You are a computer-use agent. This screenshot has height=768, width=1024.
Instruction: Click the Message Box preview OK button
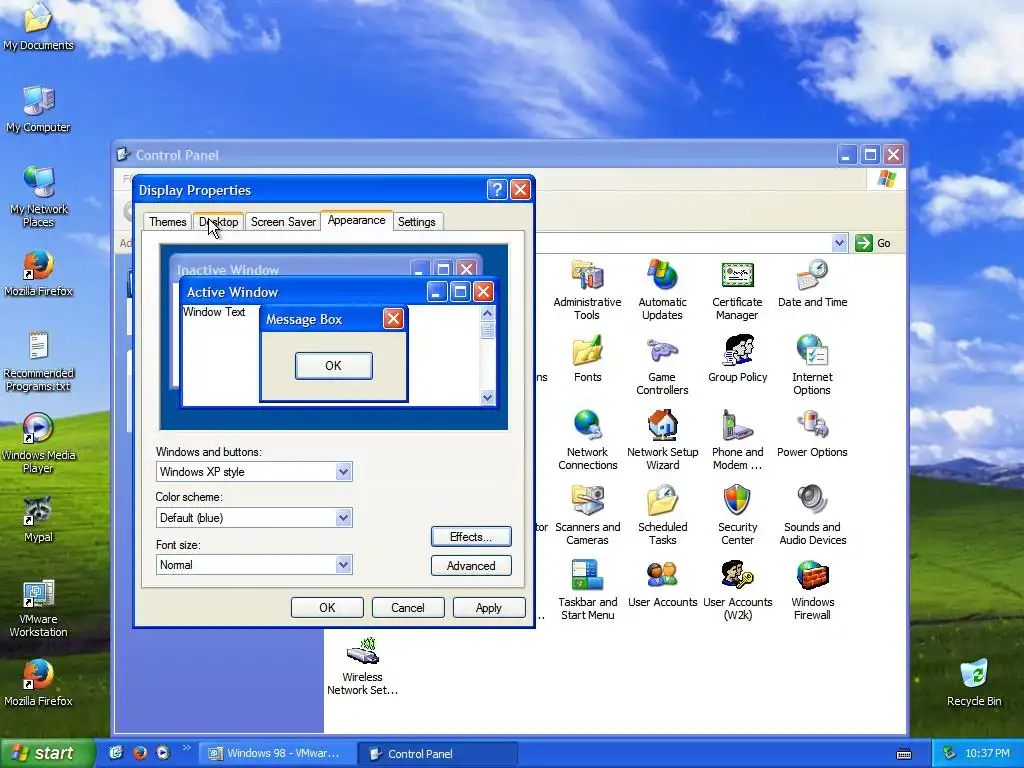click(x=334, y=366)
